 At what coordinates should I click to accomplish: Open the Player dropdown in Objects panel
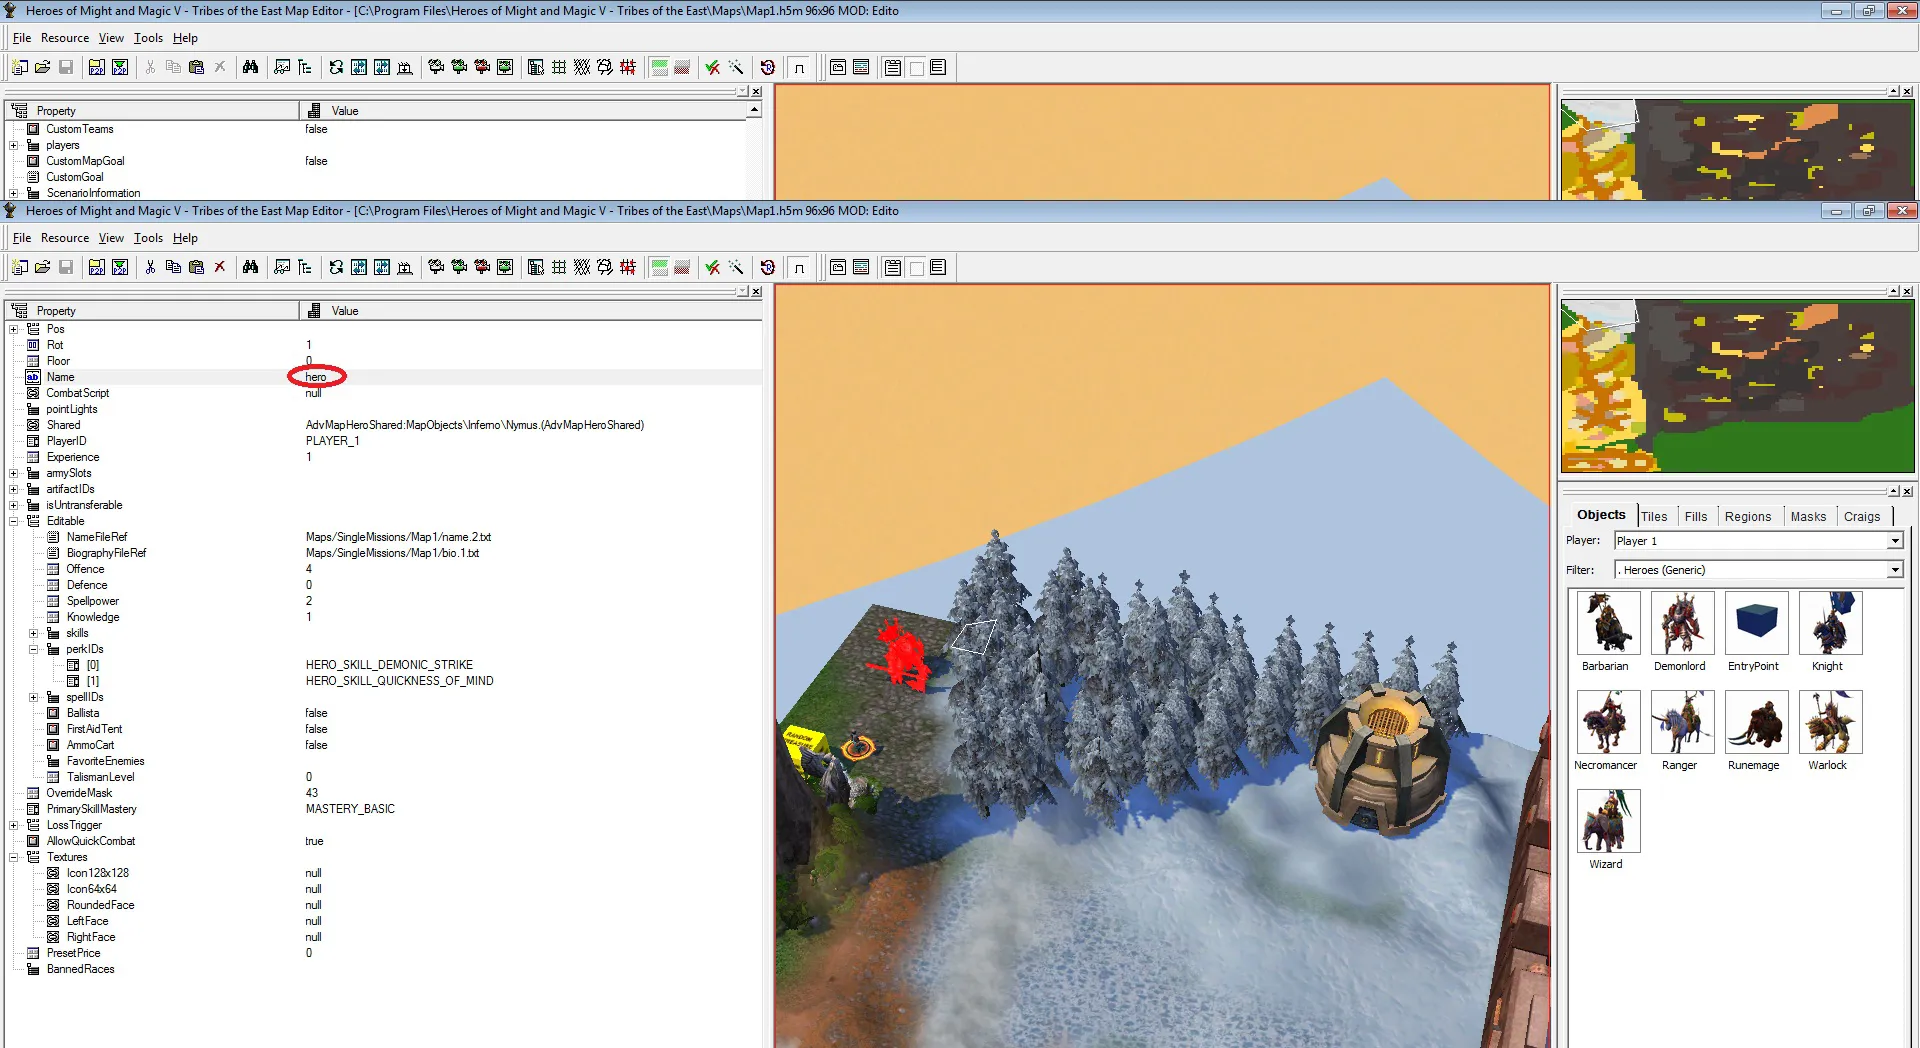coord(1894,541)
